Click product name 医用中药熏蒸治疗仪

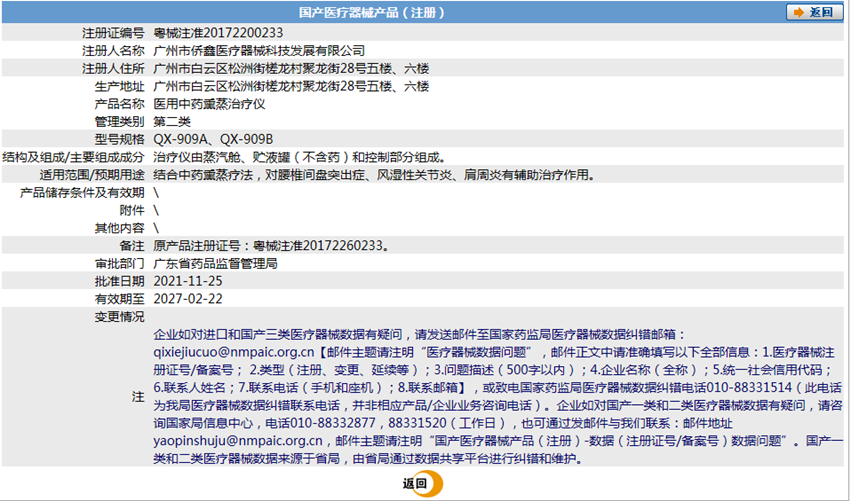tap(209, 104)
